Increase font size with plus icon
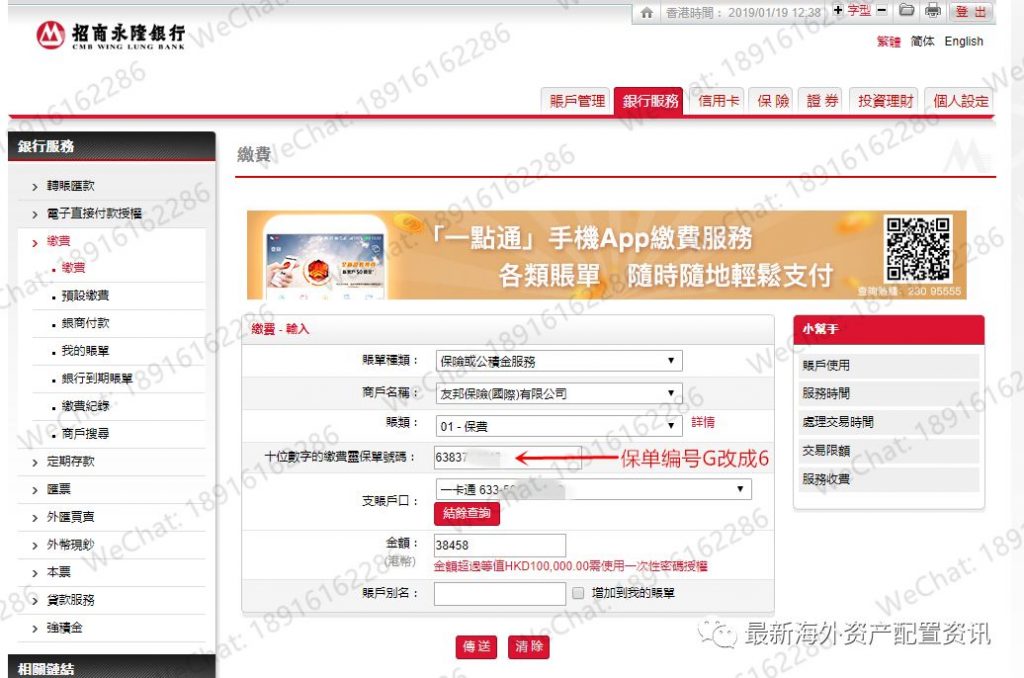 pos(838,10)
